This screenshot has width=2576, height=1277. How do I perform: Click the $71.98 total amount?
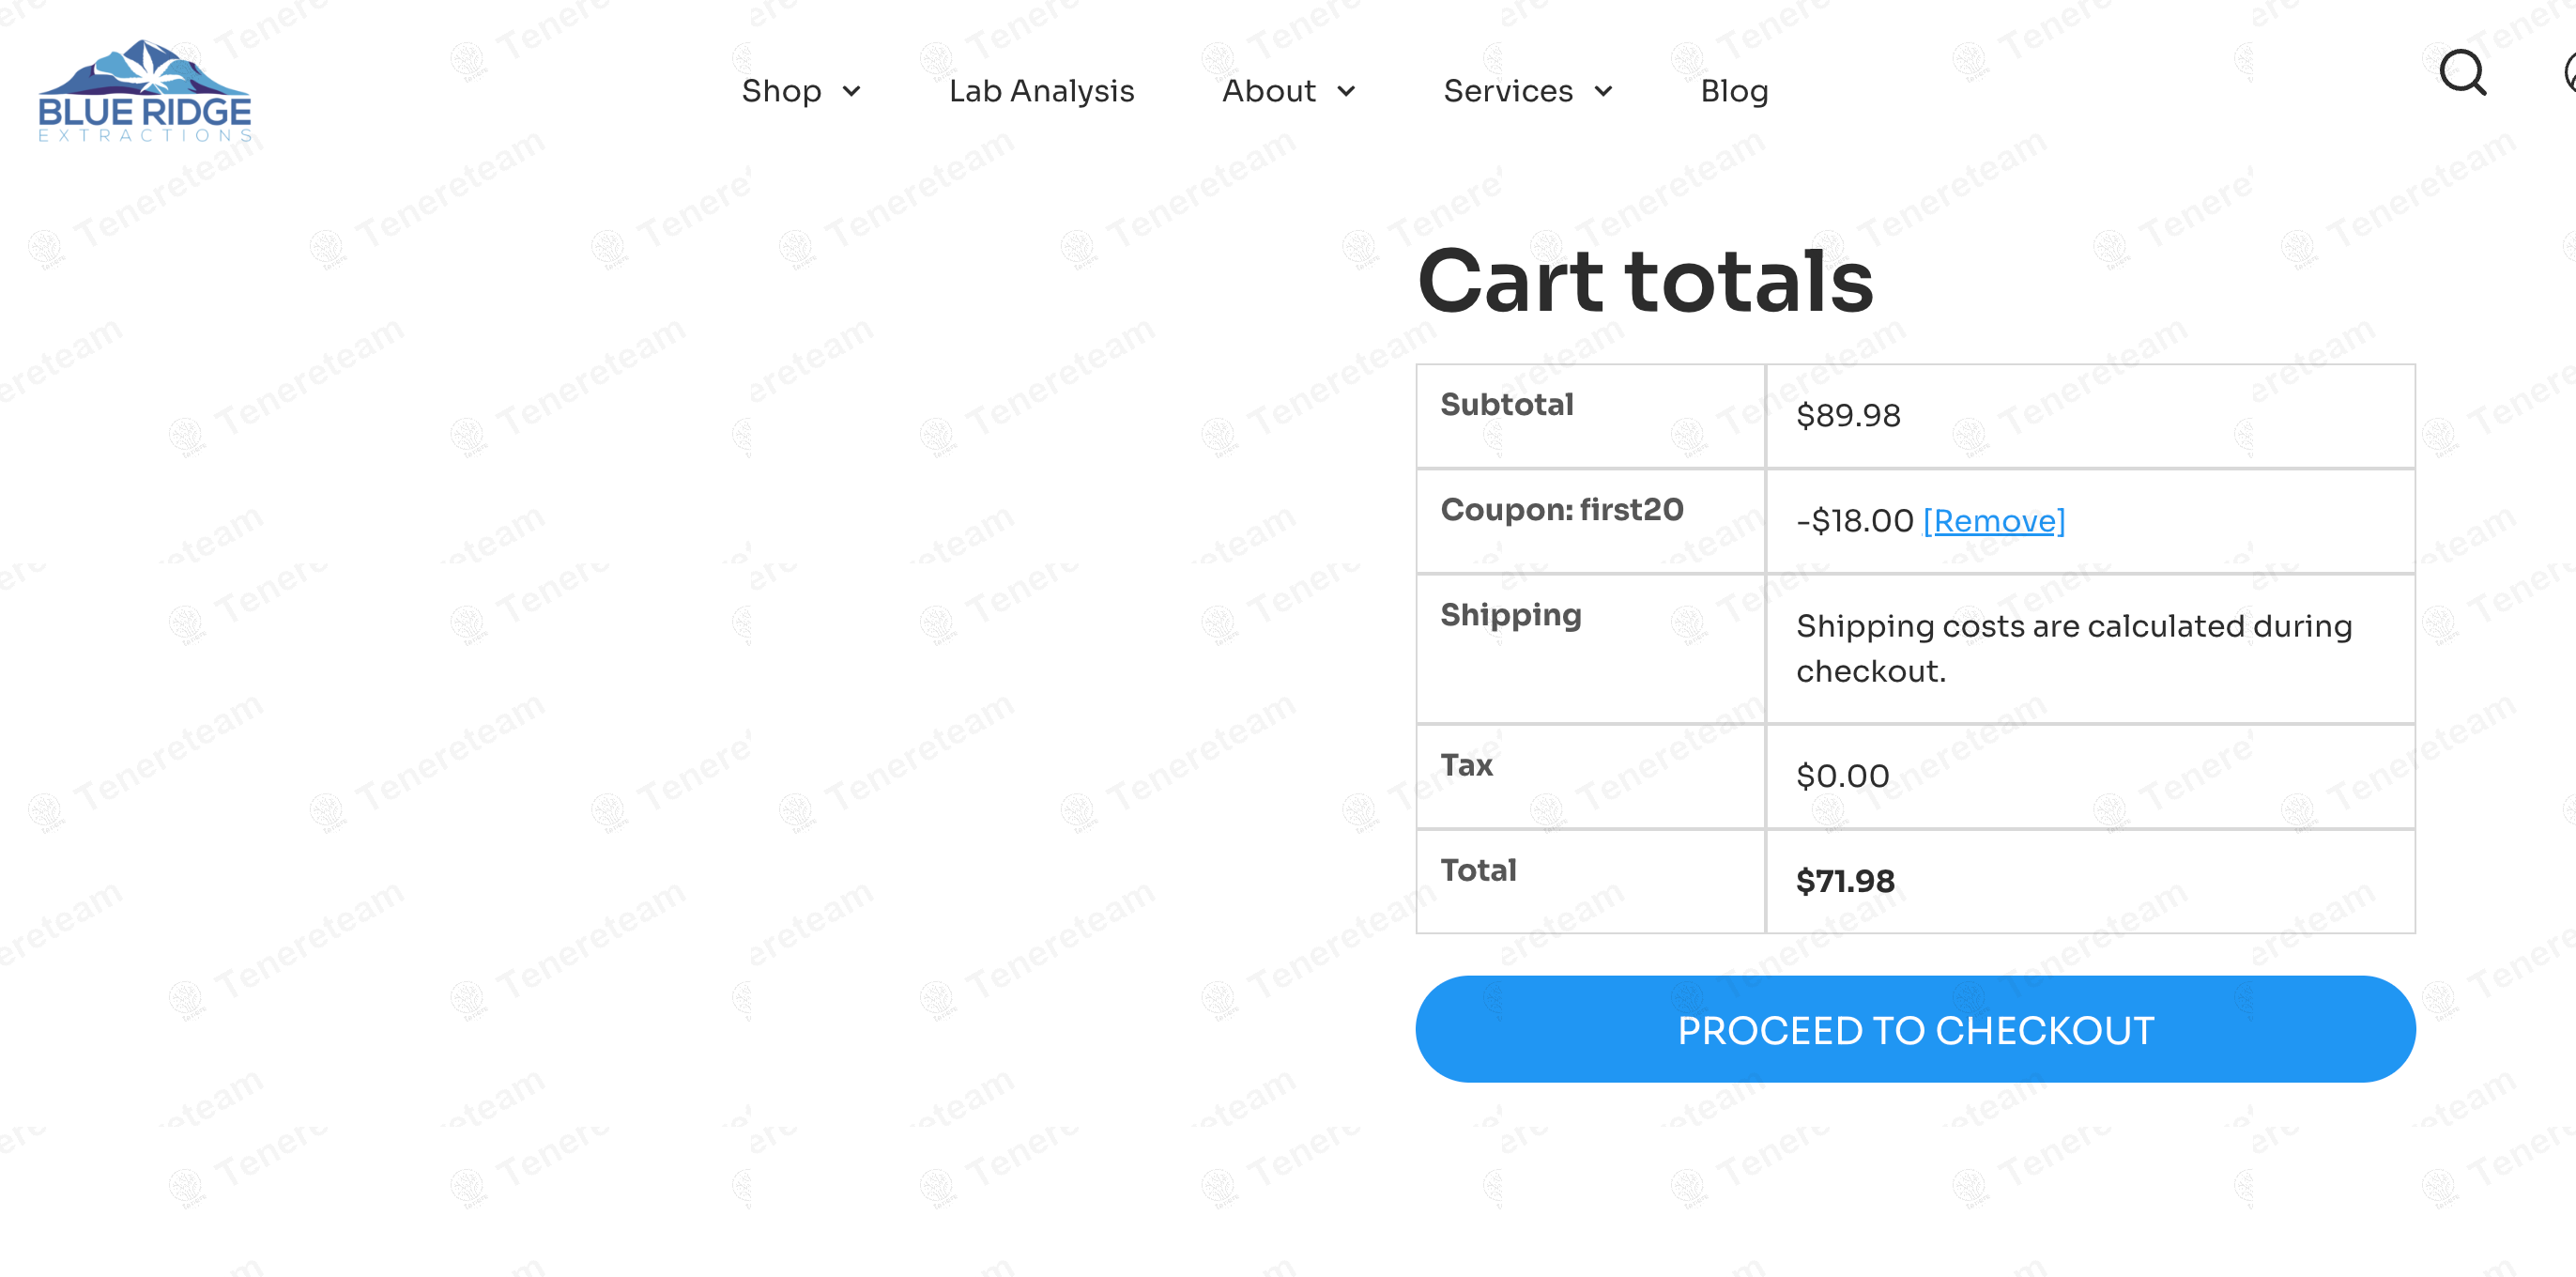[1844, 881]
